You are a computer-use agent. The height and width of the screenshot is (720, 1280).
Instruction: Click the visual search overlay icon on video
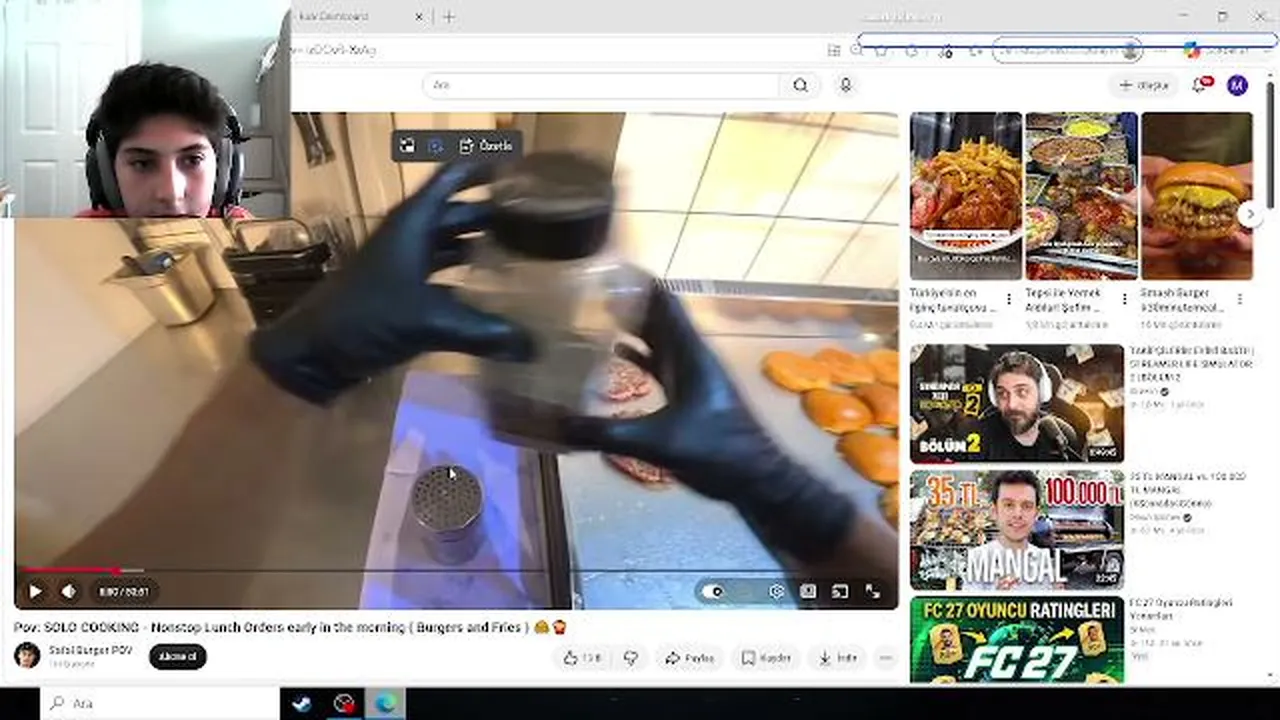[x=436, y=146]
